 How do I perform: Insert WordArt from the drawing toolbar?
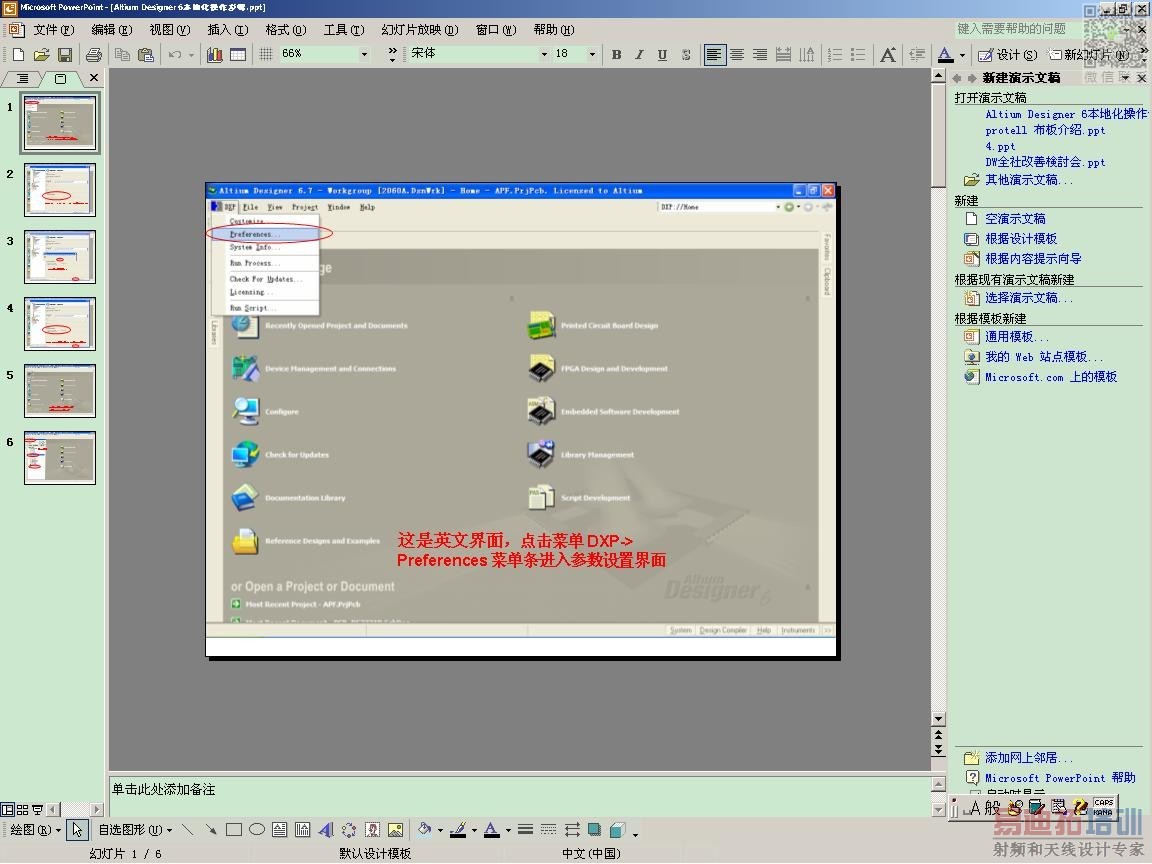[x=326, y=830]
